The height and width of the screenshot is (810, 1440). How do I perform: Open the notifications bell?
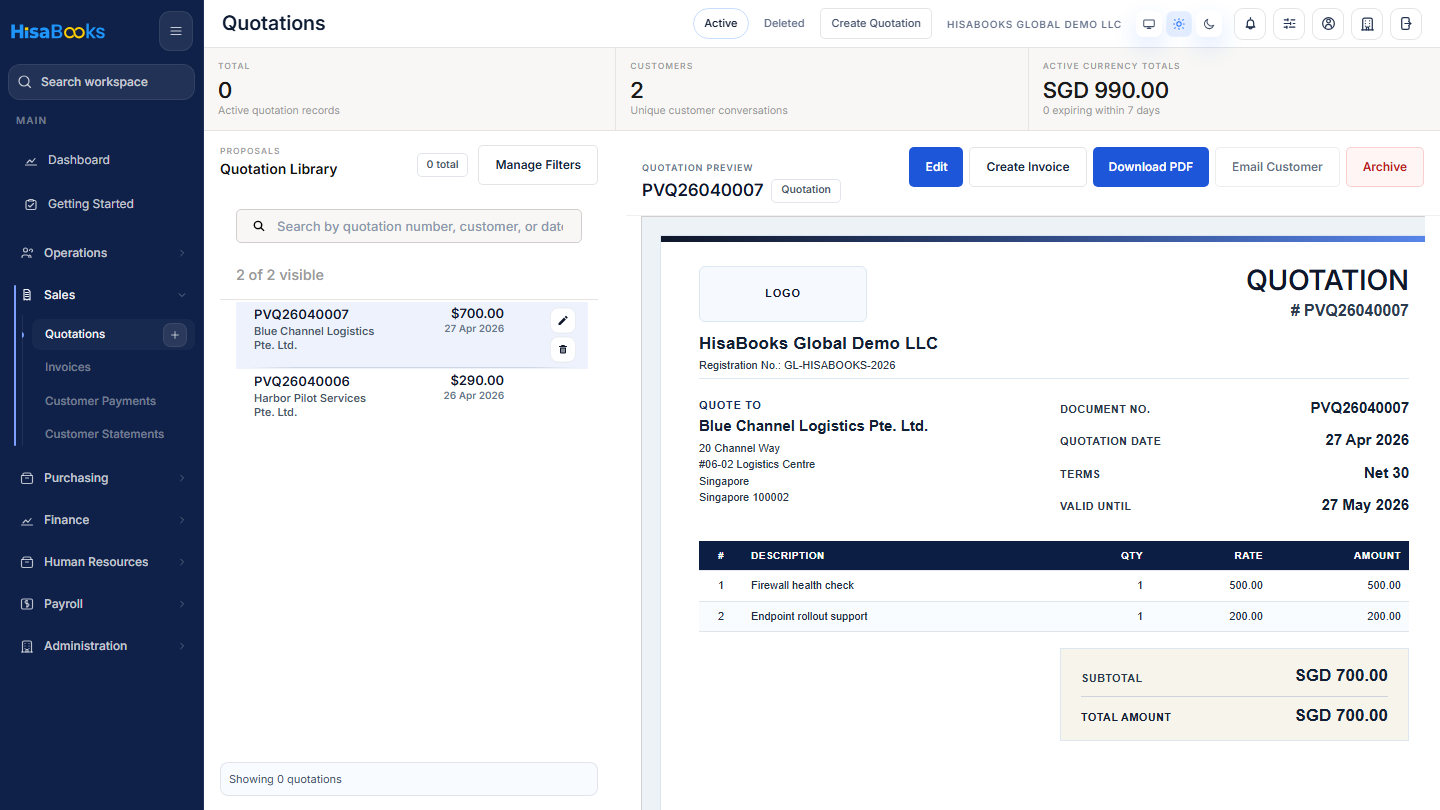(1250, 24)
